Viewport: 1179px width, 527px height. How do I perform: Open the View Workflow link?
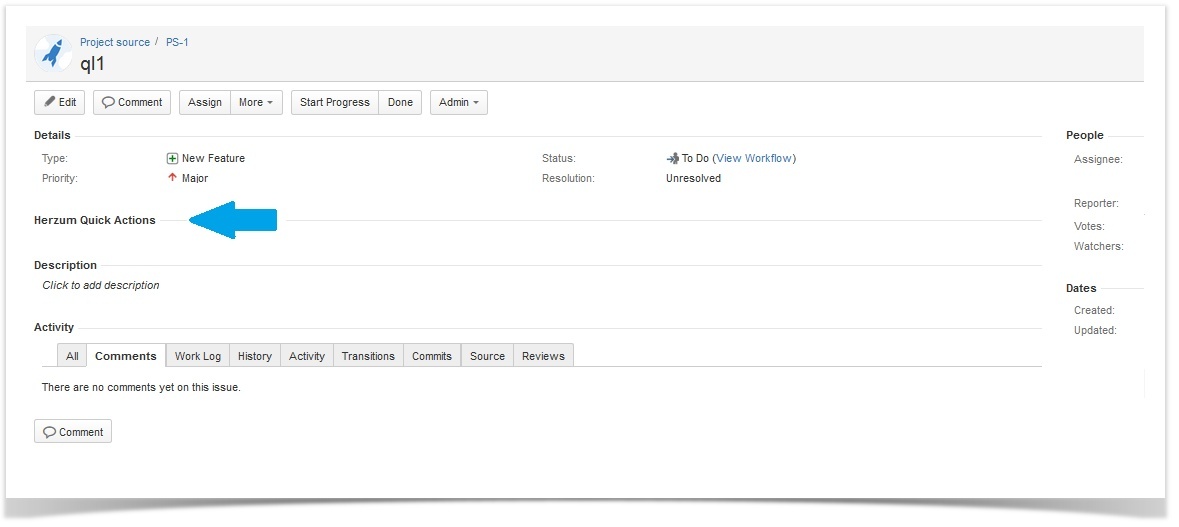tap(754, 158)
